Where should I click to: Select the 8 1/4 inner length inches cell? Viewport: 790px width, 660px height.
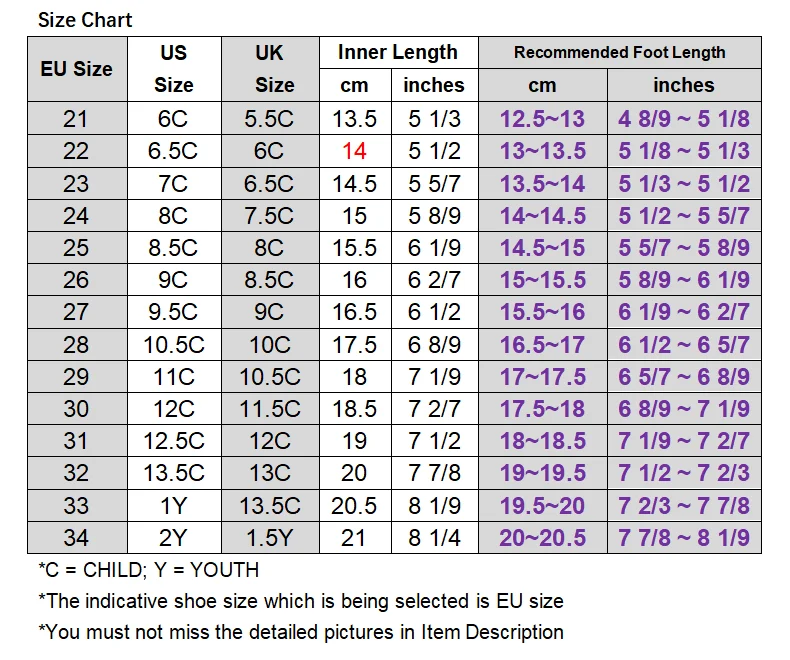434,537
